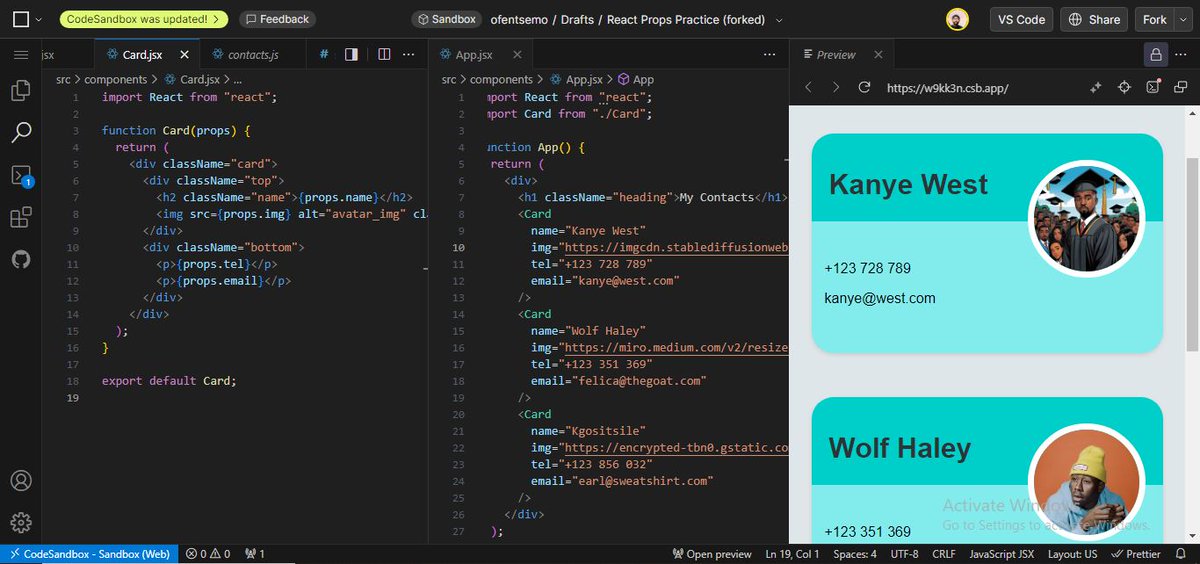Click the Fork button
This screenshot has width=1200, height=564.
(x=1155, y=19)
